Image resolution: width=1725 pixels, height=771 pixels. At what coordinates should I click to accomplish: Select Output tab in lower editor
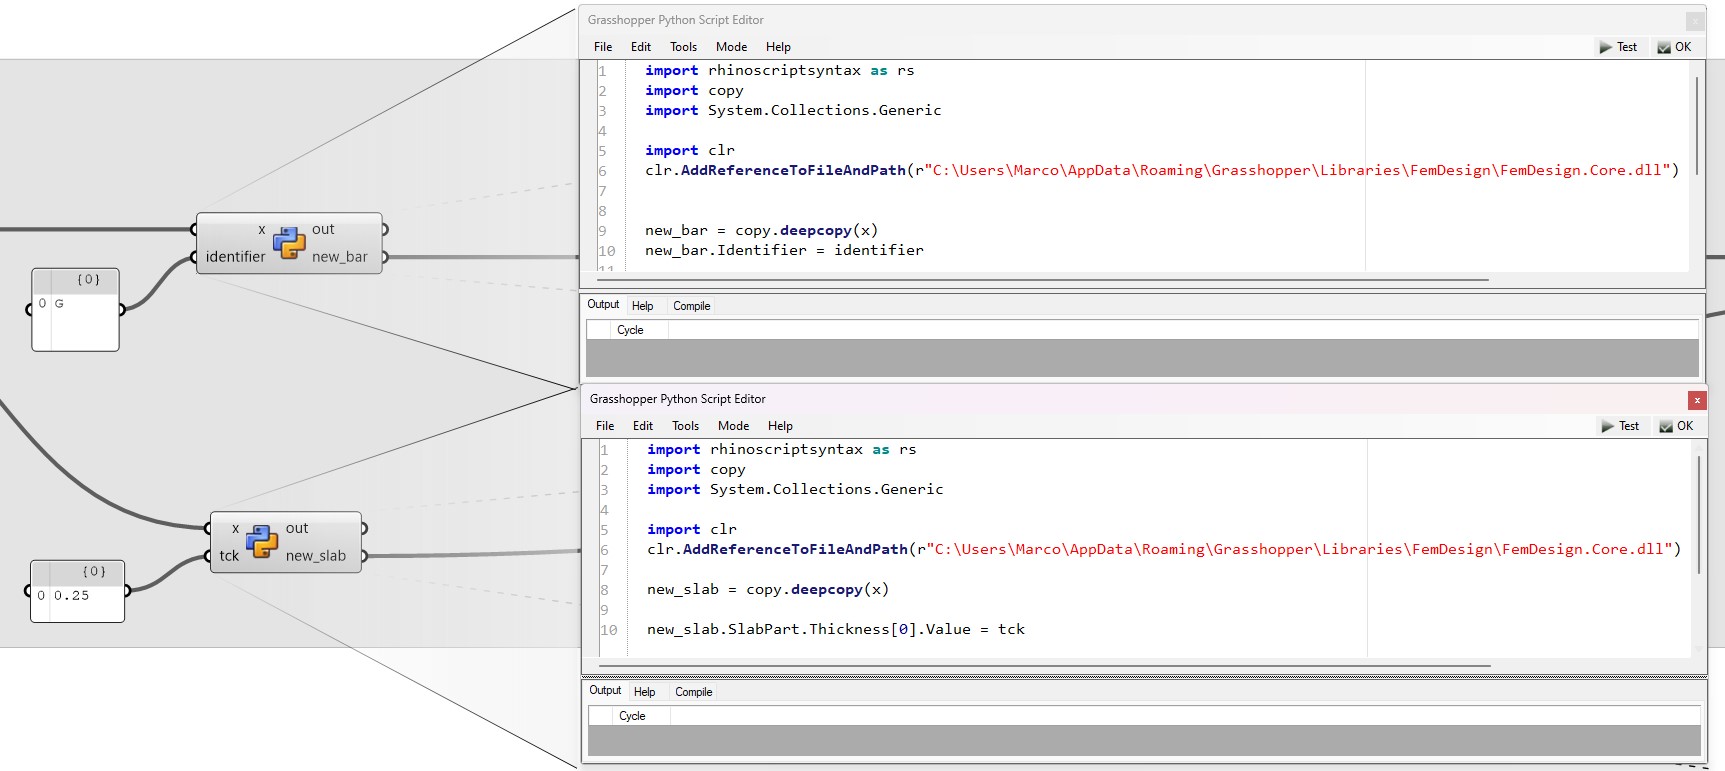coord(604,691)
